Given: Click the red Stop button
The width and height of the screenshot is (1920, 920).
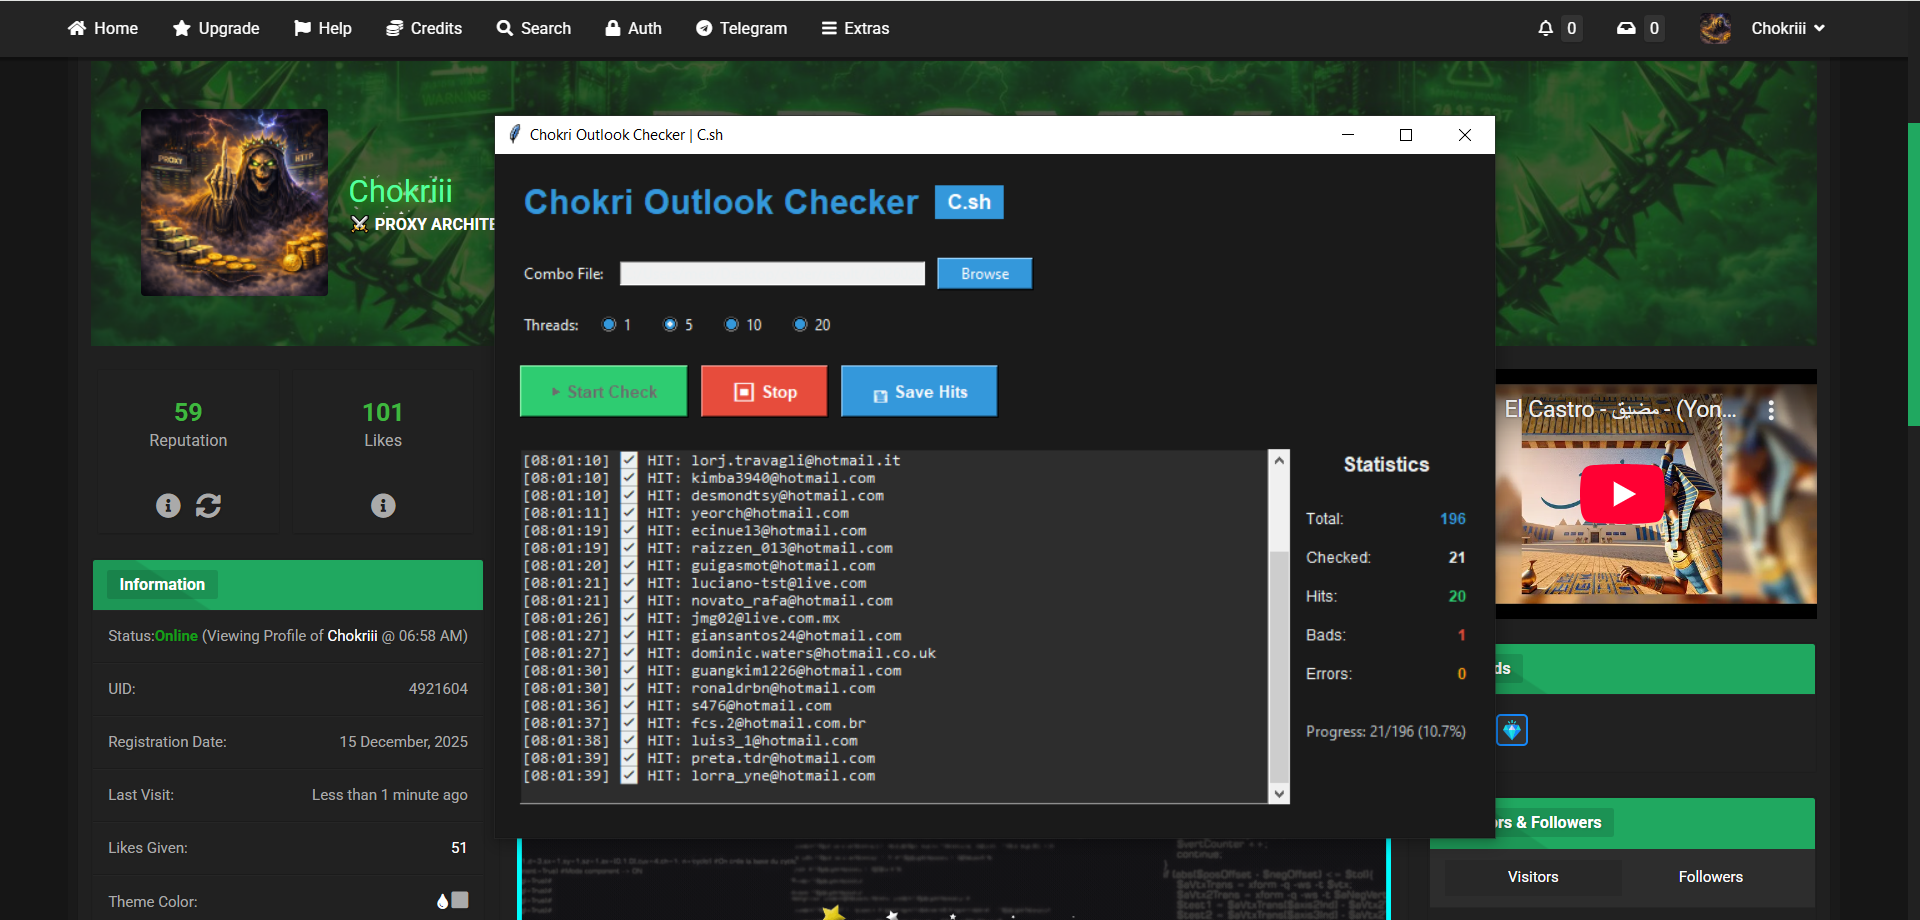Looking at the screenshot, I should point(765,391).
